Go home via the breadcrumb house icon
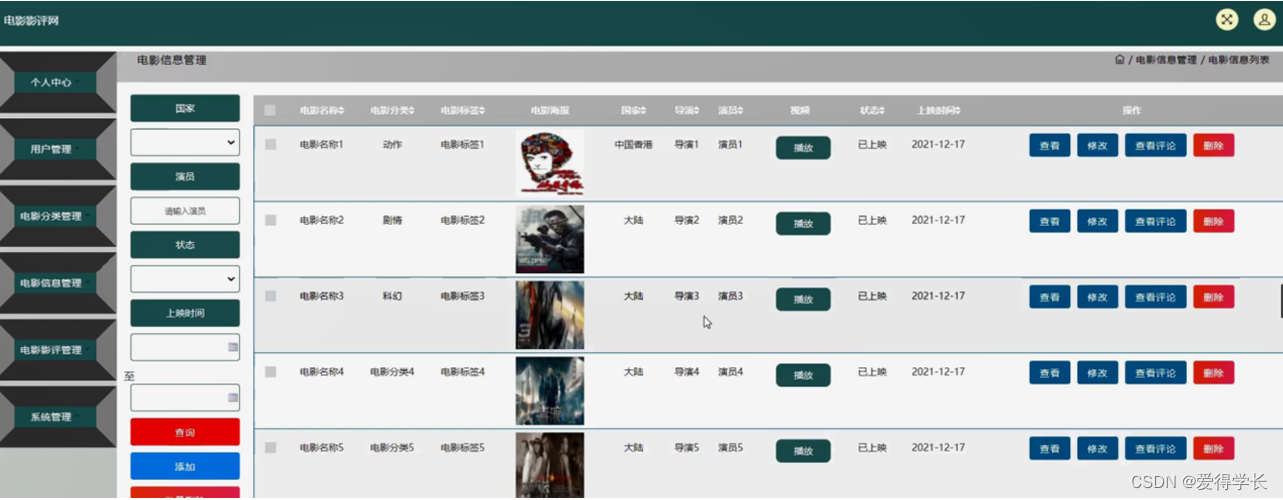 click(x=1119, y=60)
